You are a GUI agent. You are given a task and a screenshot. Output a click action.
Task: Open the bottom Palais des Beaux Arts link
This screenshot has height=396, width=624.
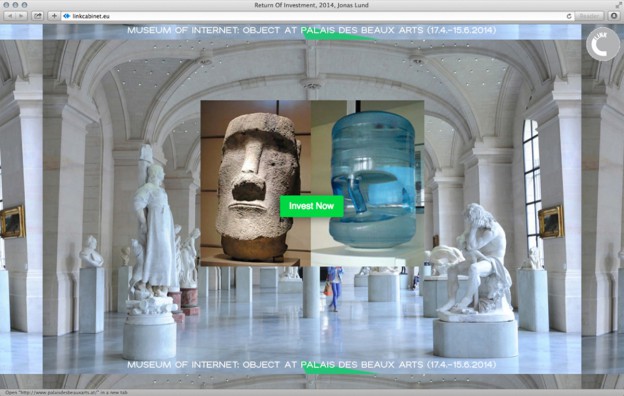point(362,365)
